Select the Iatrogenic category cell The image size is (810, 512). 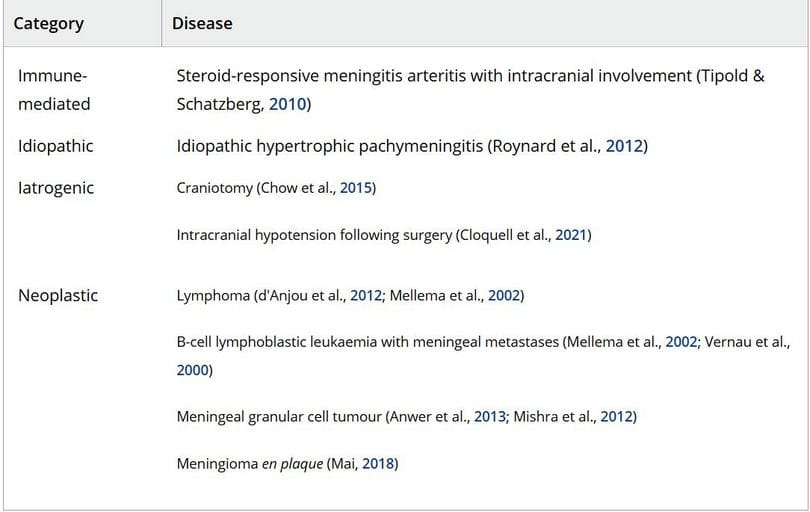[x=56, y=188]
